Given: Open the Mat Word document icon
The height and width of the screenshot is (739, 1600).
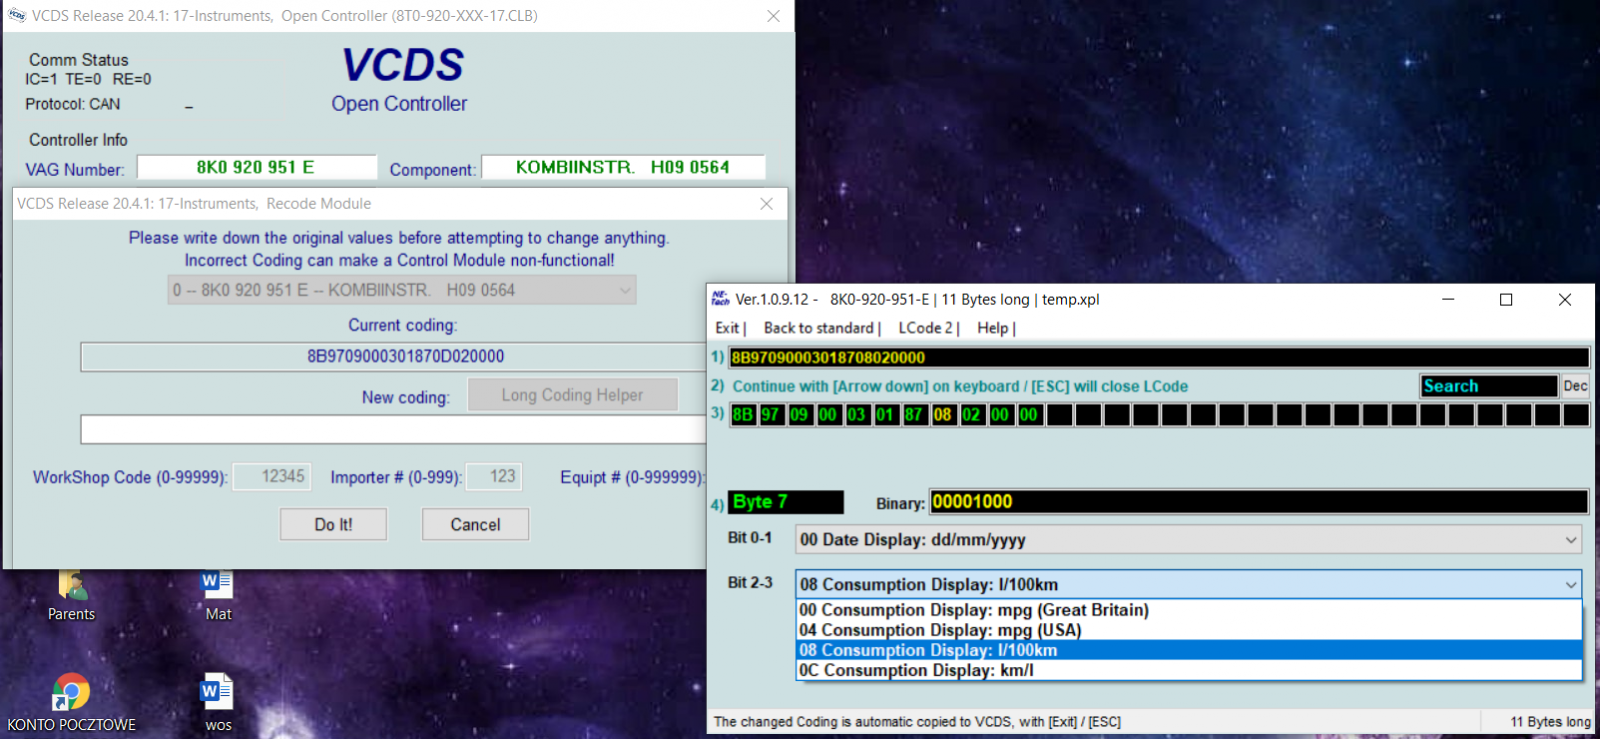Looking at the screenshot, I should pyautogui.click(x=218, y=594).
